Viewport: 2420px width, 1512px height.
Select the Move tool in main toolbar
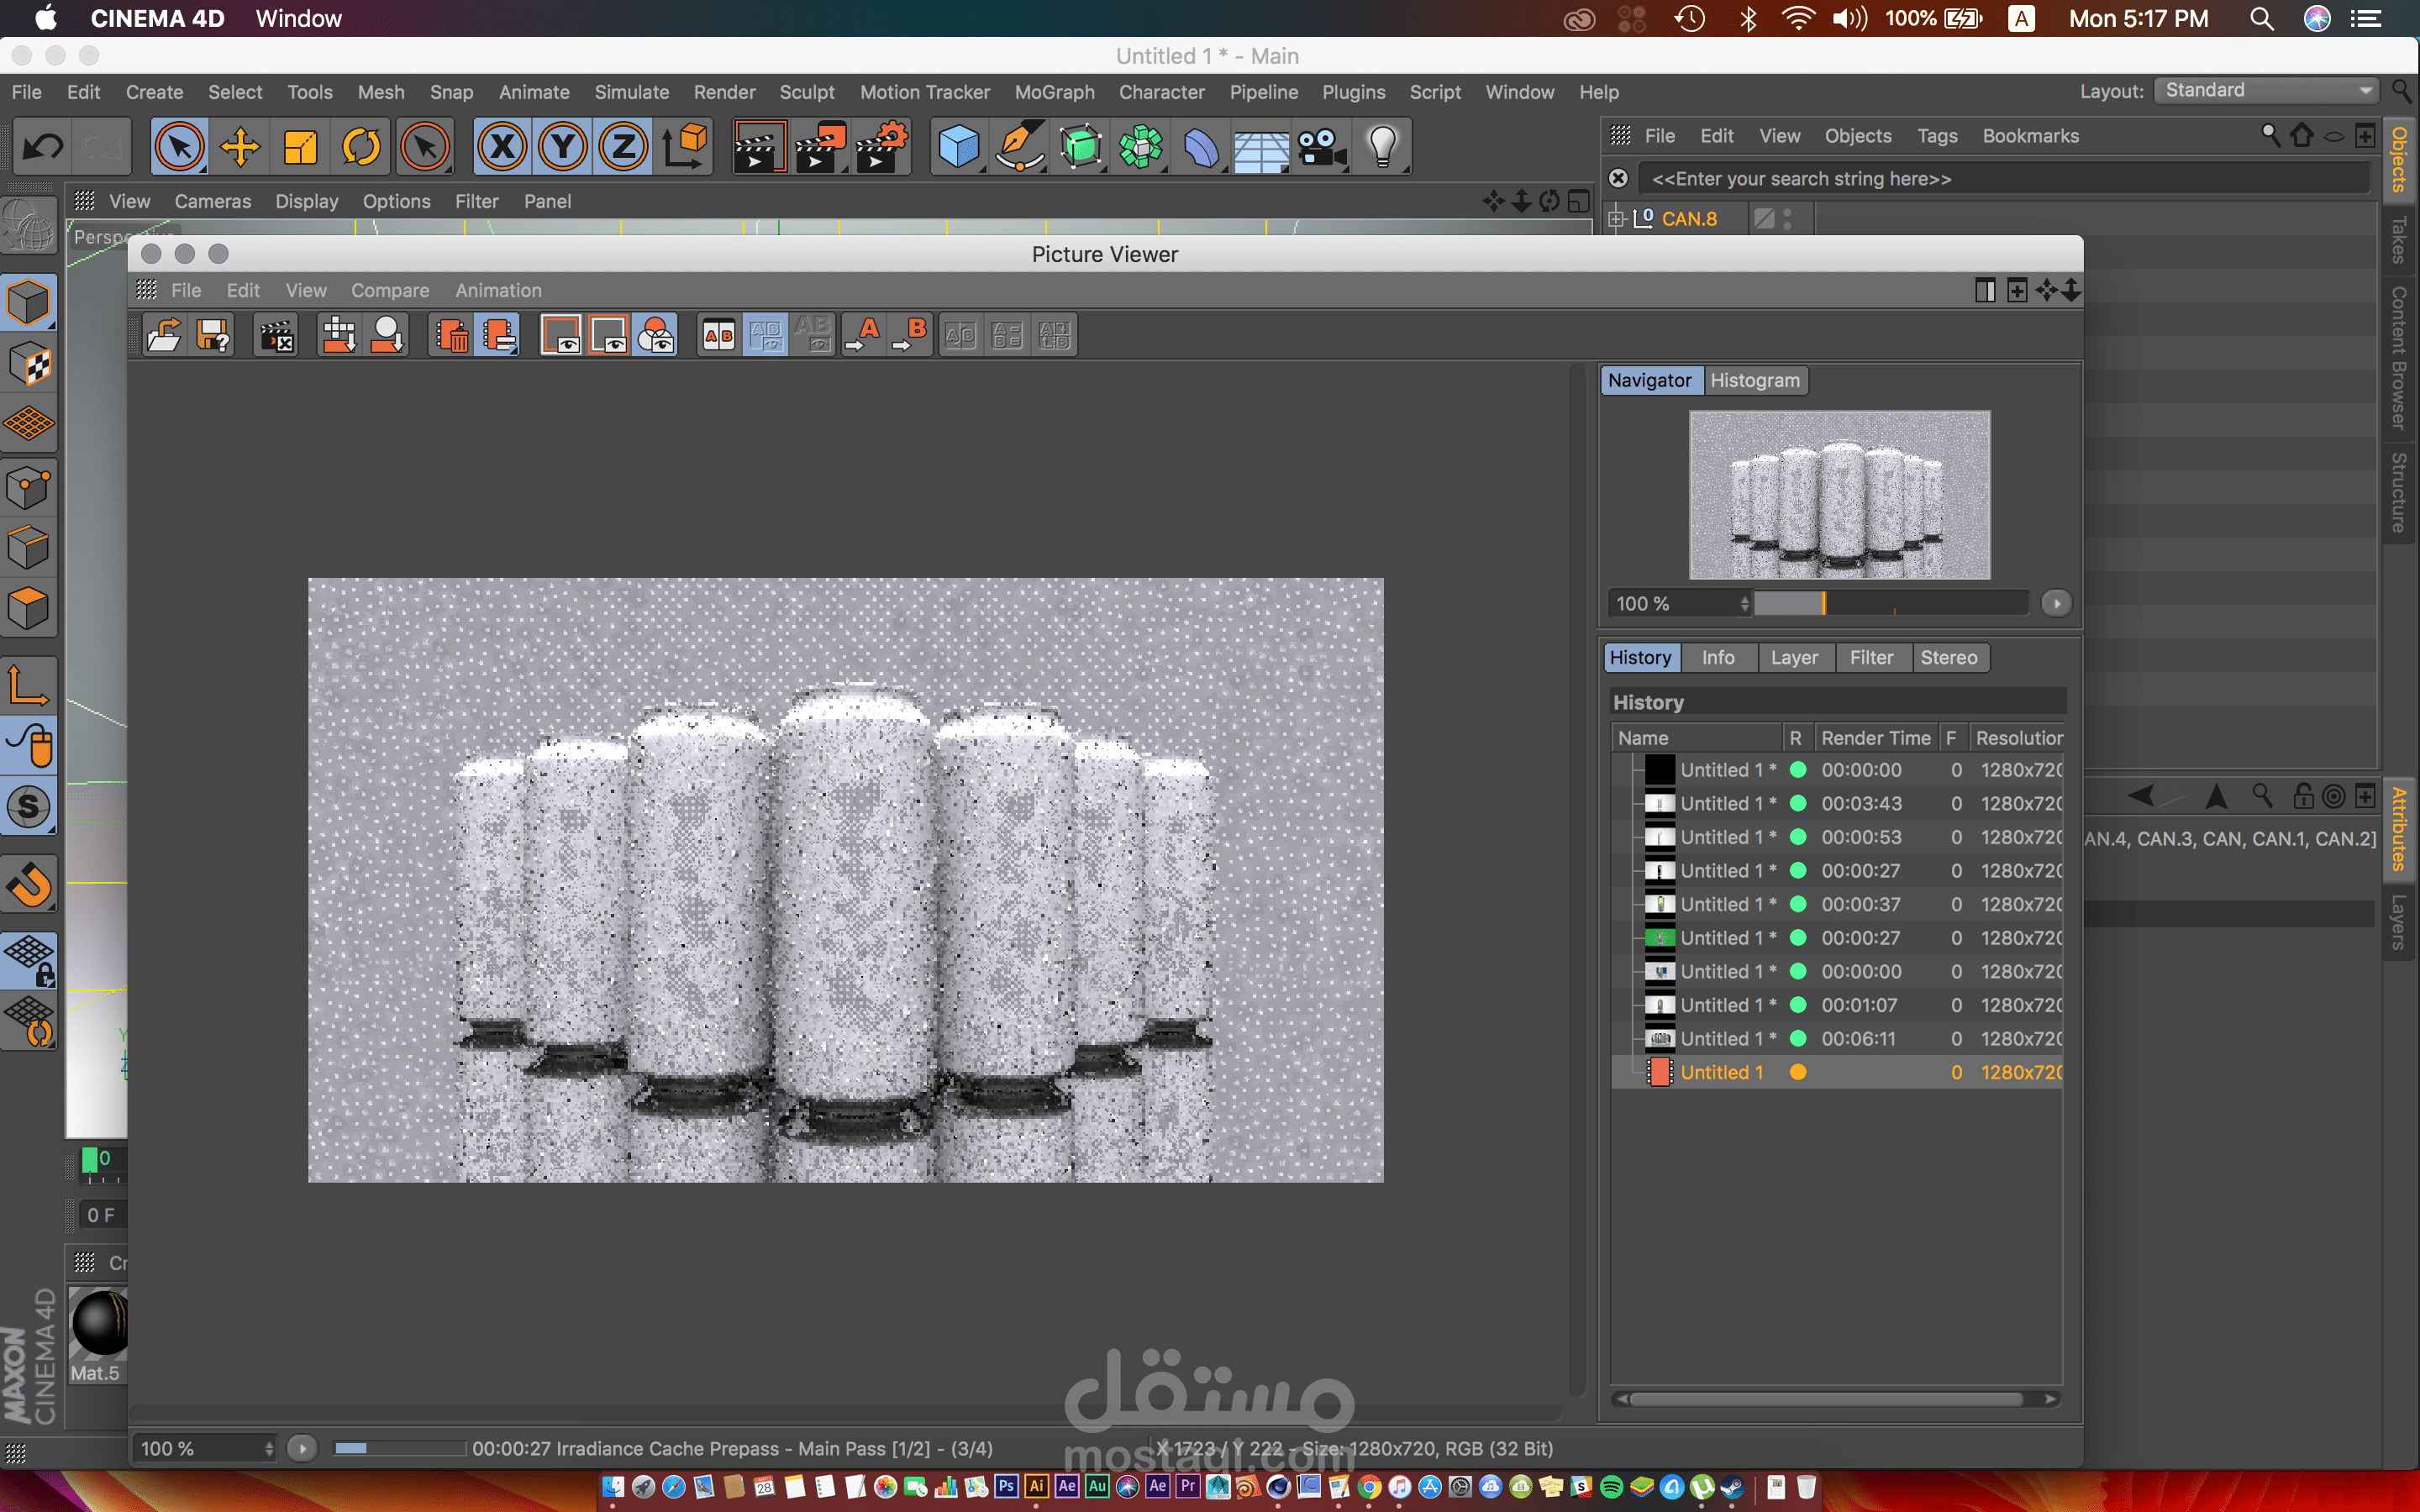tap(240, 147)
